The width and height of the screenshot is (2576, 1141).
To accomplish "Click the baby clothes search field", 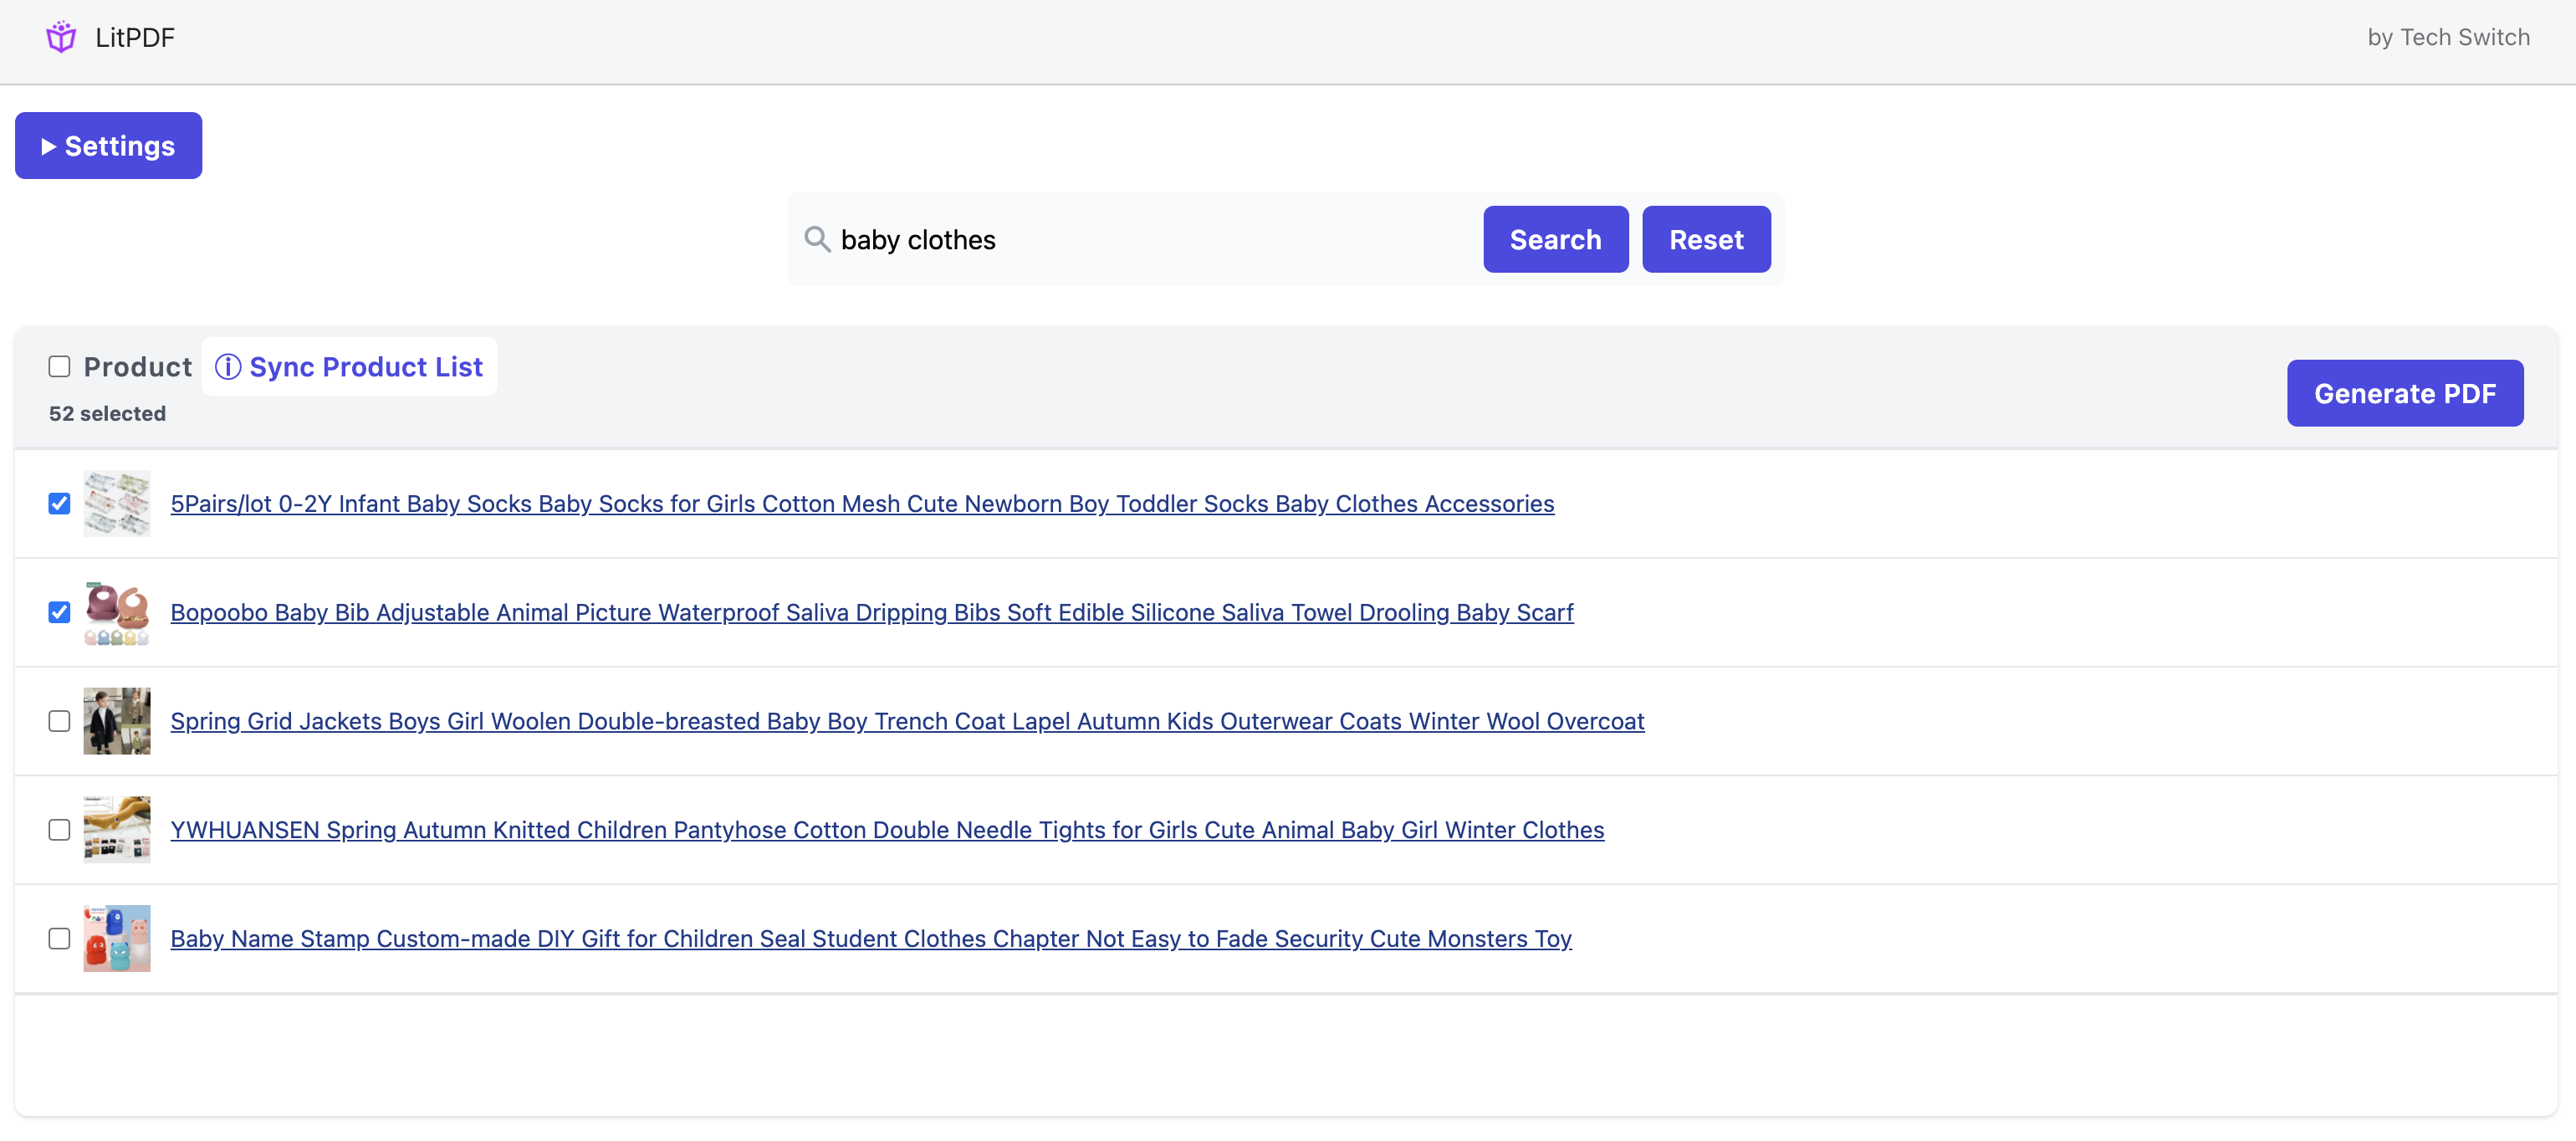I will pyautogui.click(x=1150, y=240).
